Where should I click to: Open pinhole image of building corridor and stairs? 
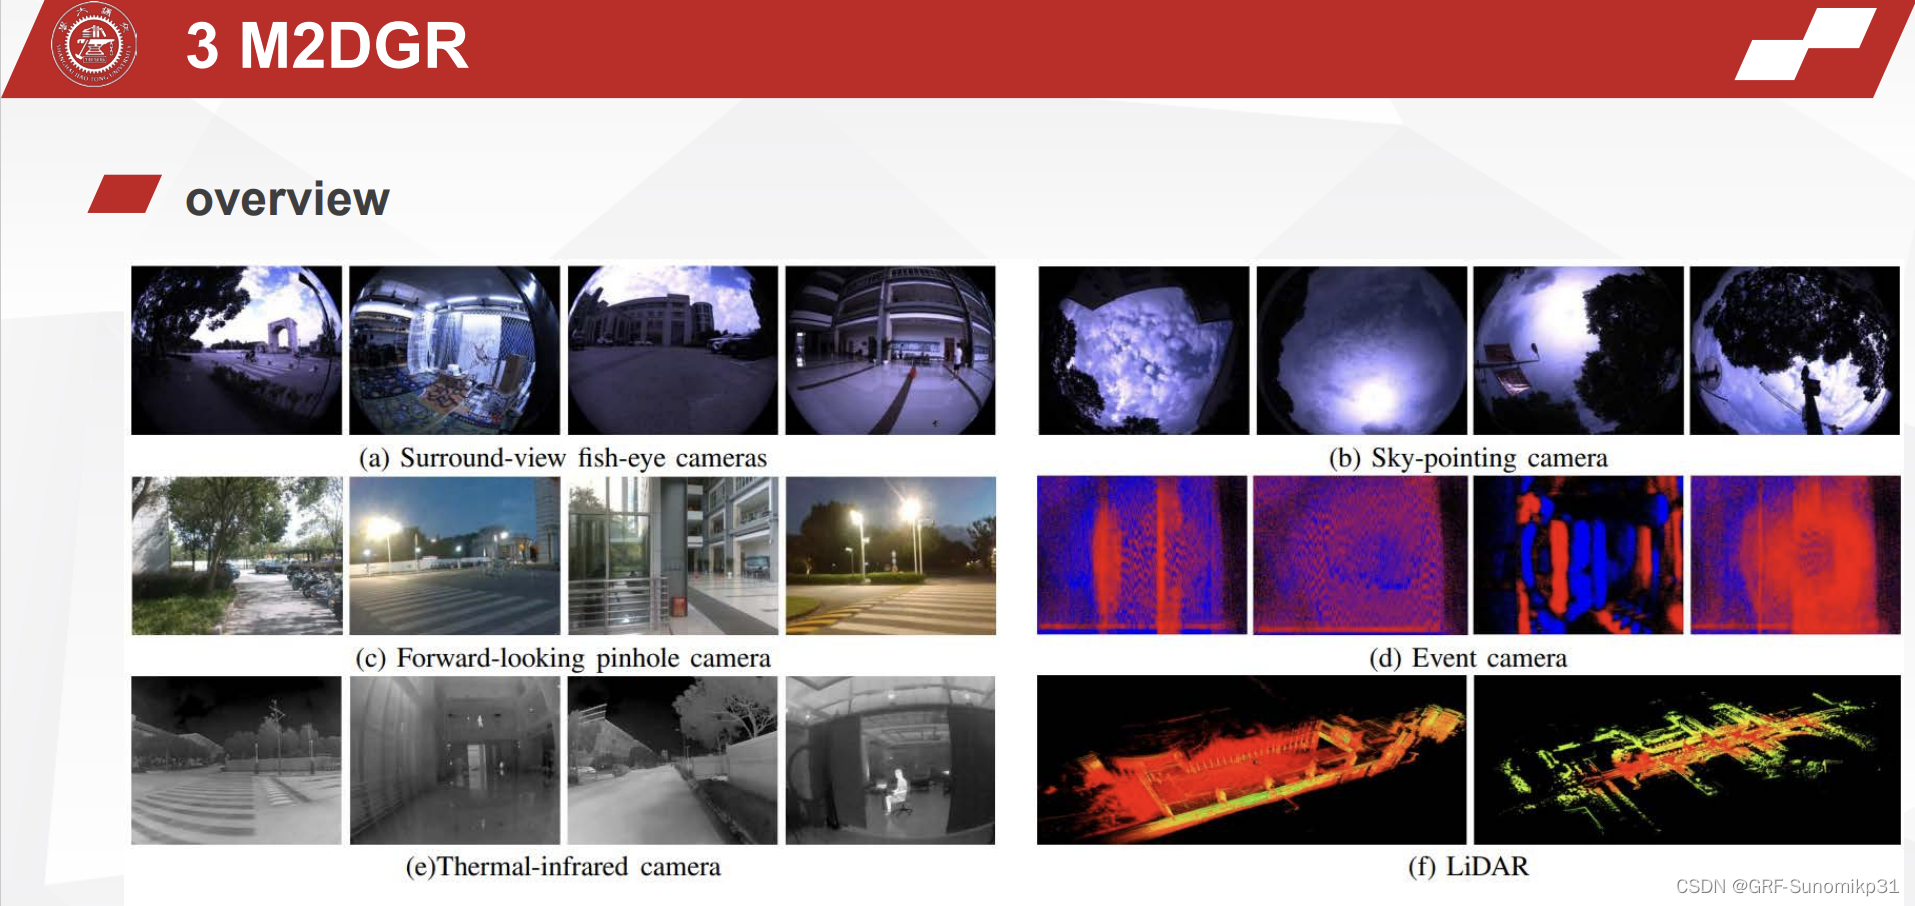(x=672, y=555)
